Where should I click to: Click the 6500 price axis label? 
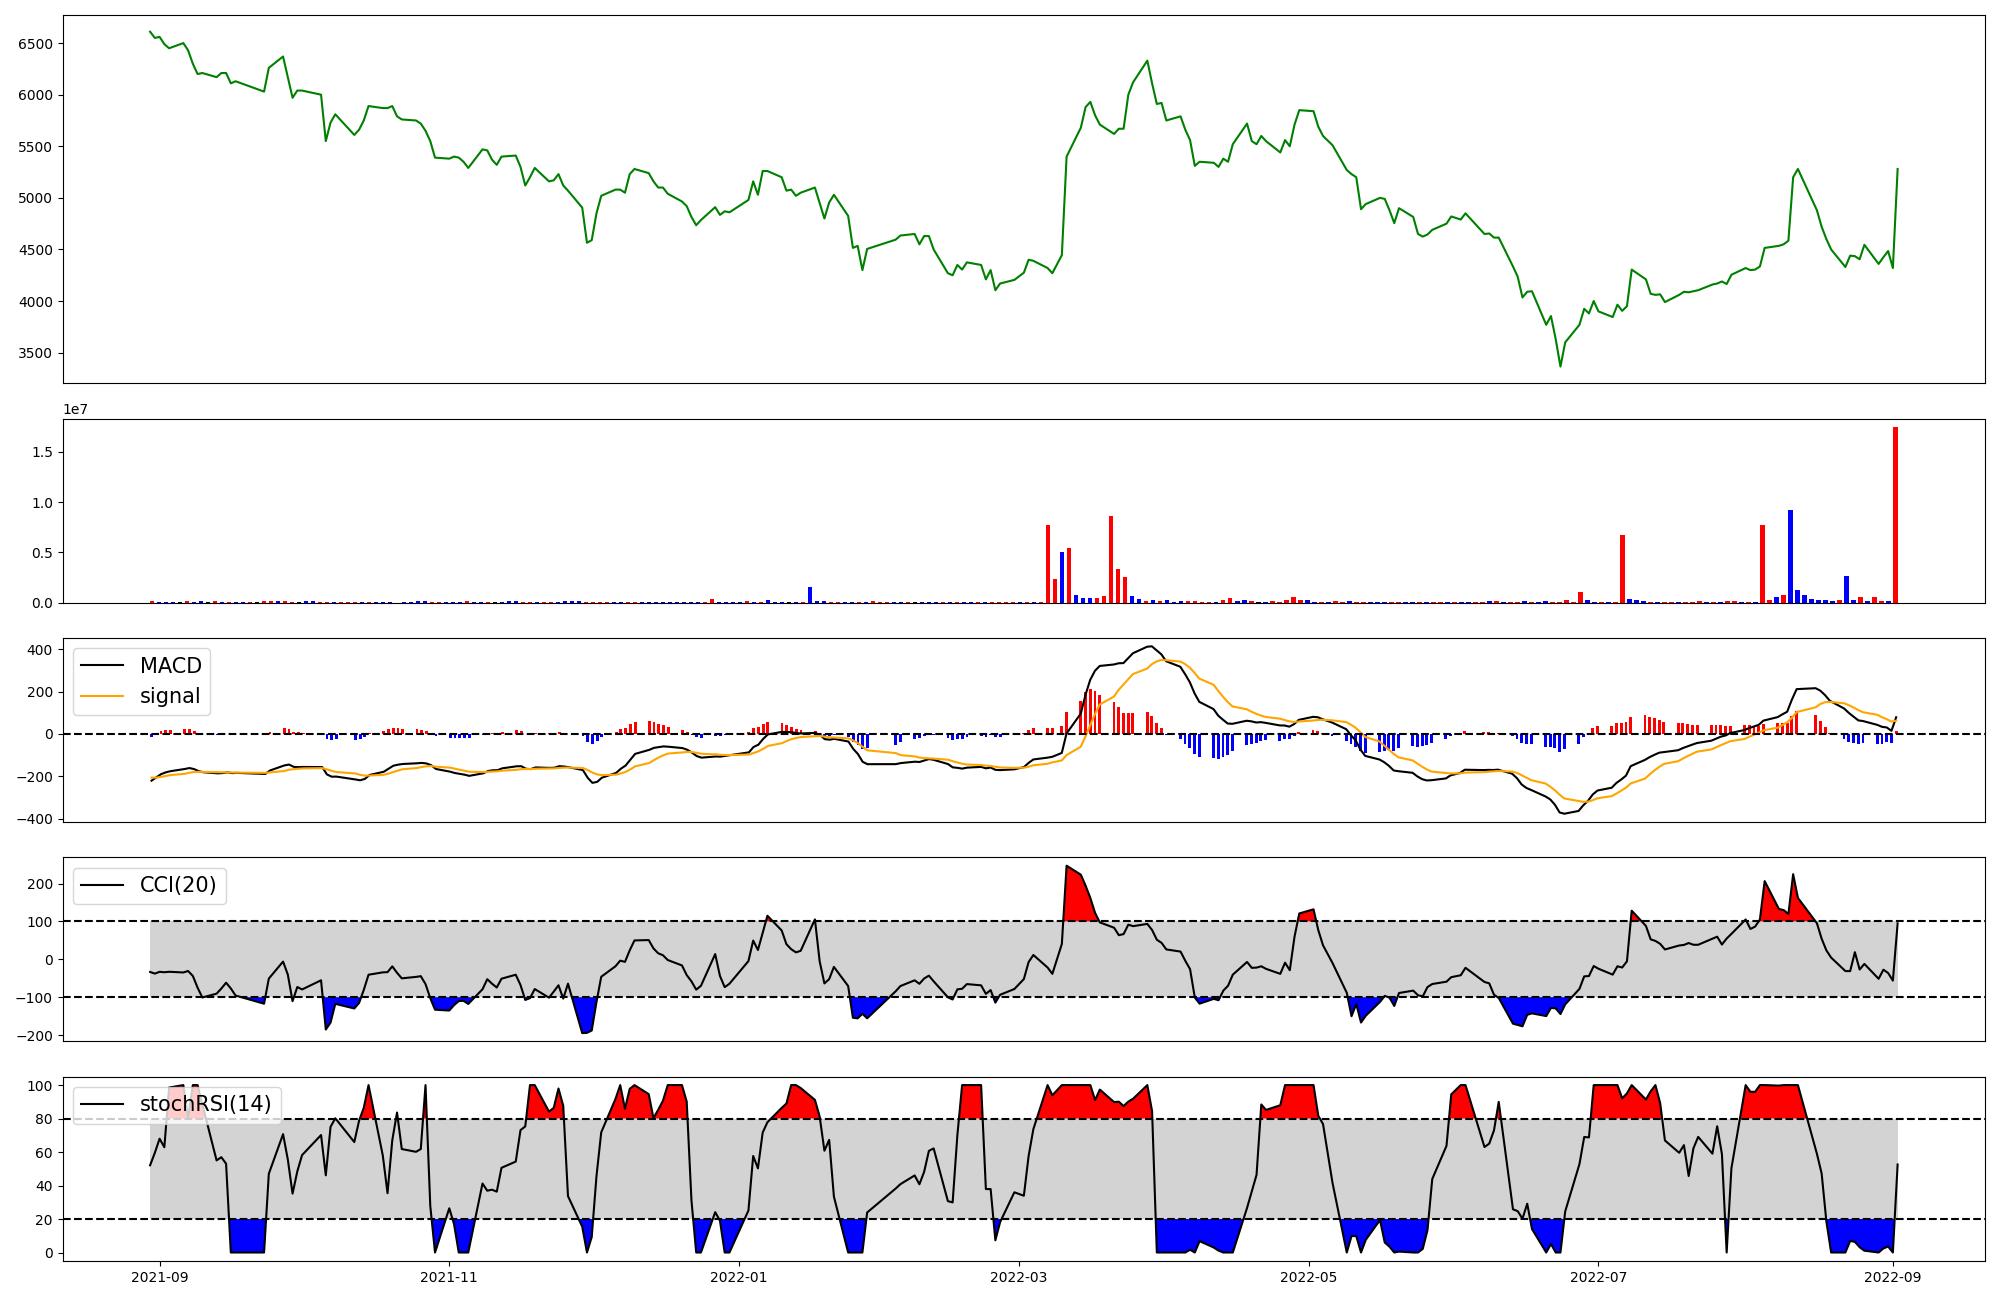pyautogui.click(x=35, y=44)
